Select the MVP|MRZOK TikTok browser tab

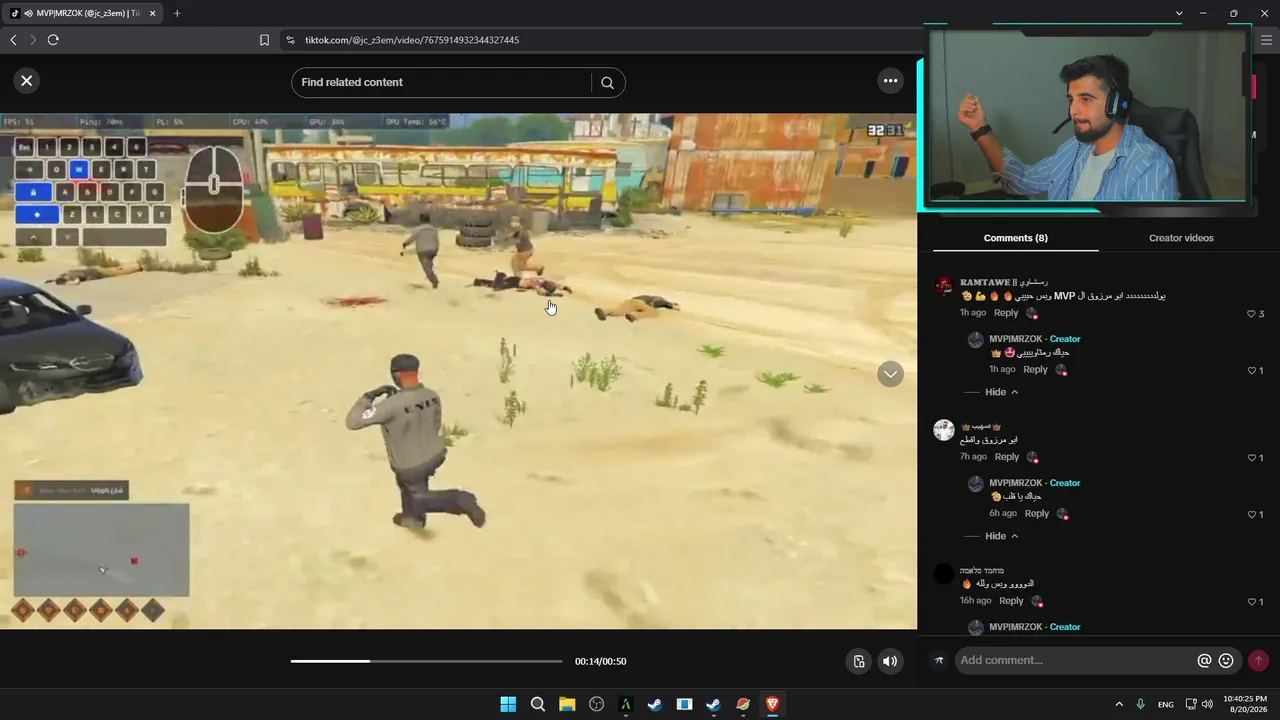coord(82,13)
